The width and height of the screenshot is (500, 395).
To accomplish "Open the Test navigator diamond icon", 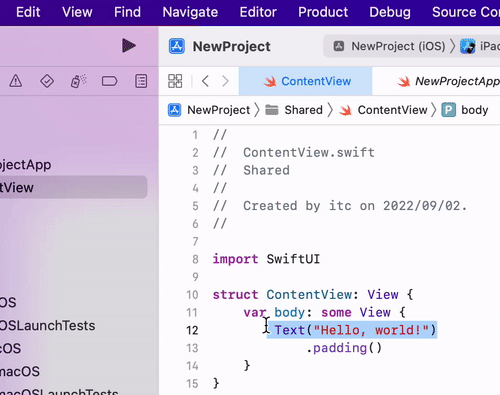I will point(47,81).
